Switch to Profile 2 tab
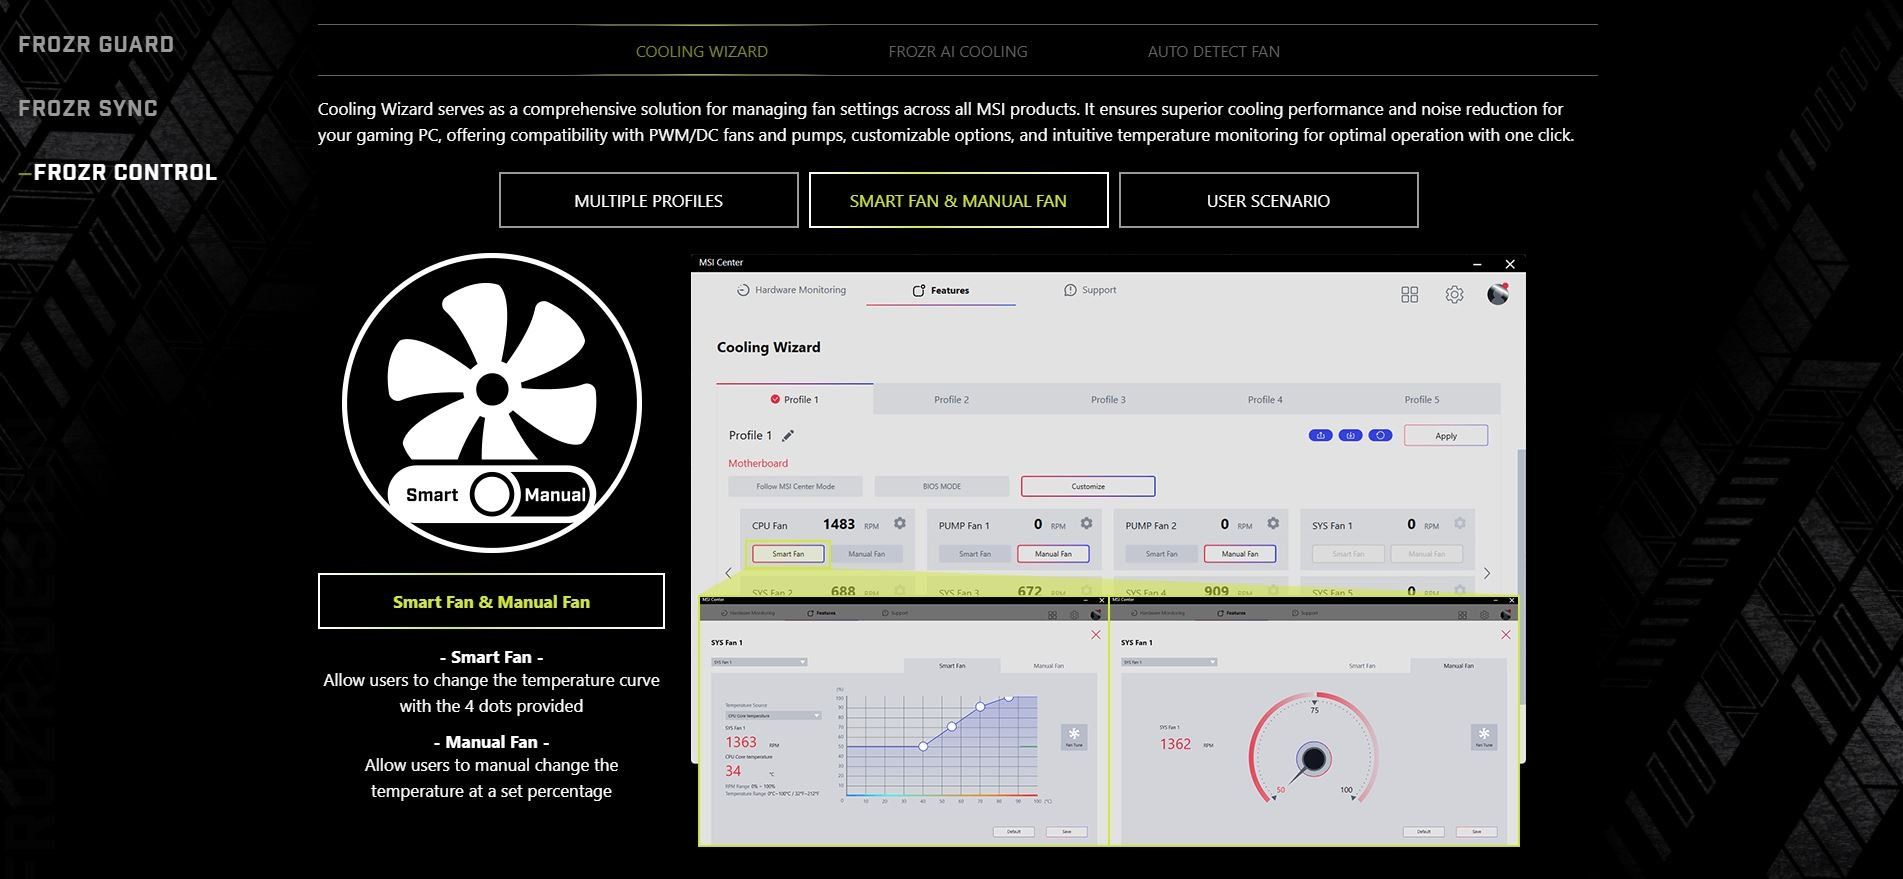The image size is (1903, 879). 951,399
